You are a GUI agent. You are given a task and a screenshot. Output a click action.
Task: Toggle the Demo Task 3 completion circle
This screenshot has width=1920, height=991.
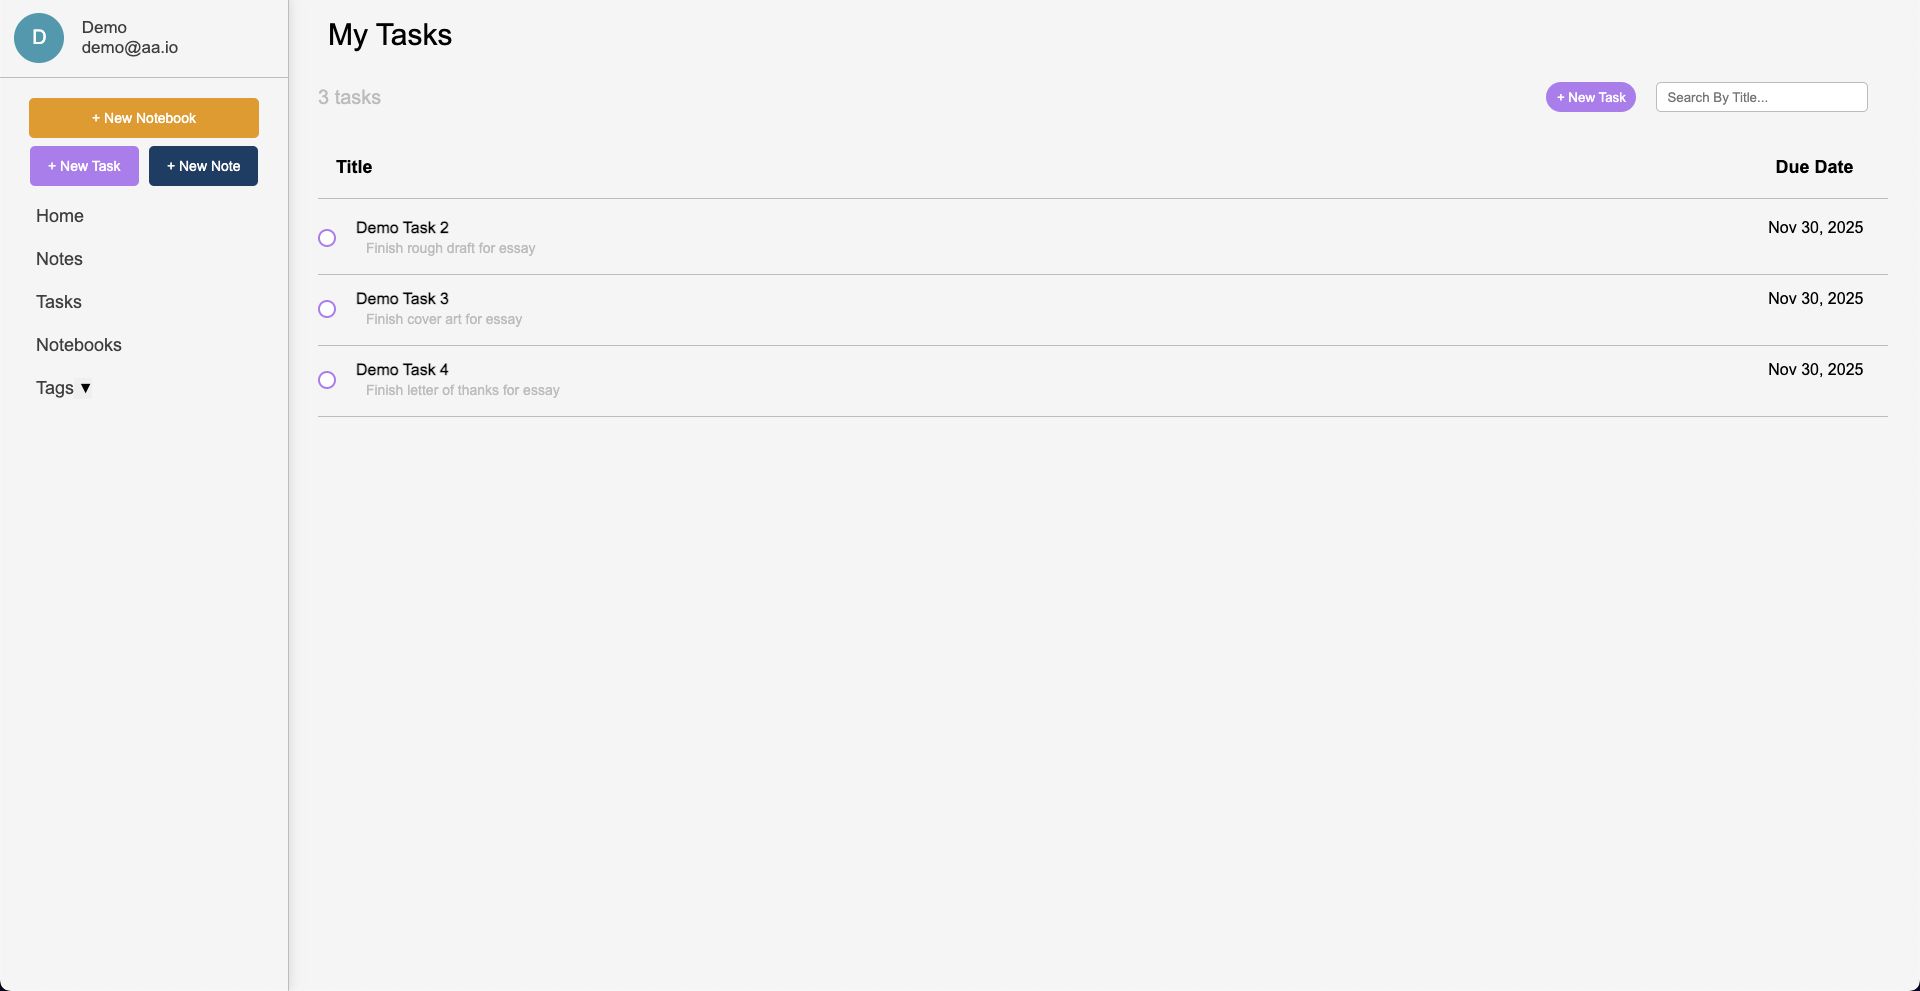click(327, 309)
